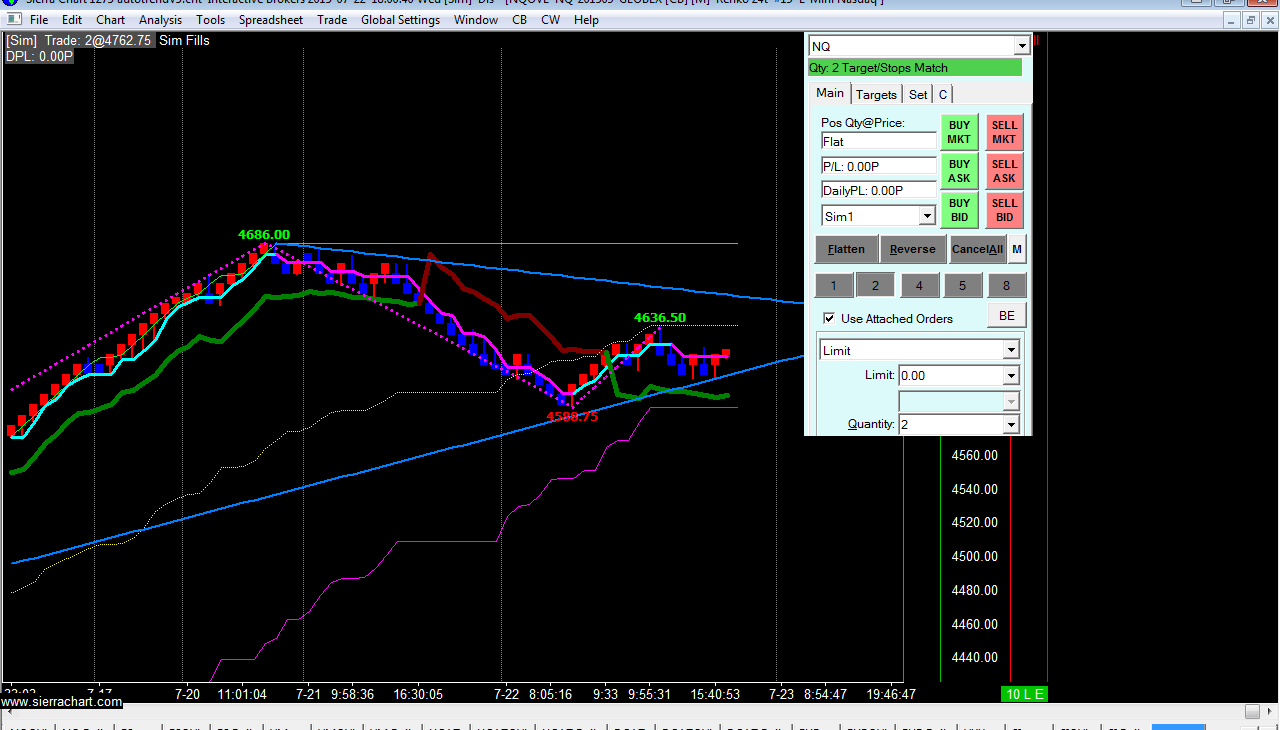Click the SELL ASK button
Screen dimensions: 1280x730
pos(1005,171)
